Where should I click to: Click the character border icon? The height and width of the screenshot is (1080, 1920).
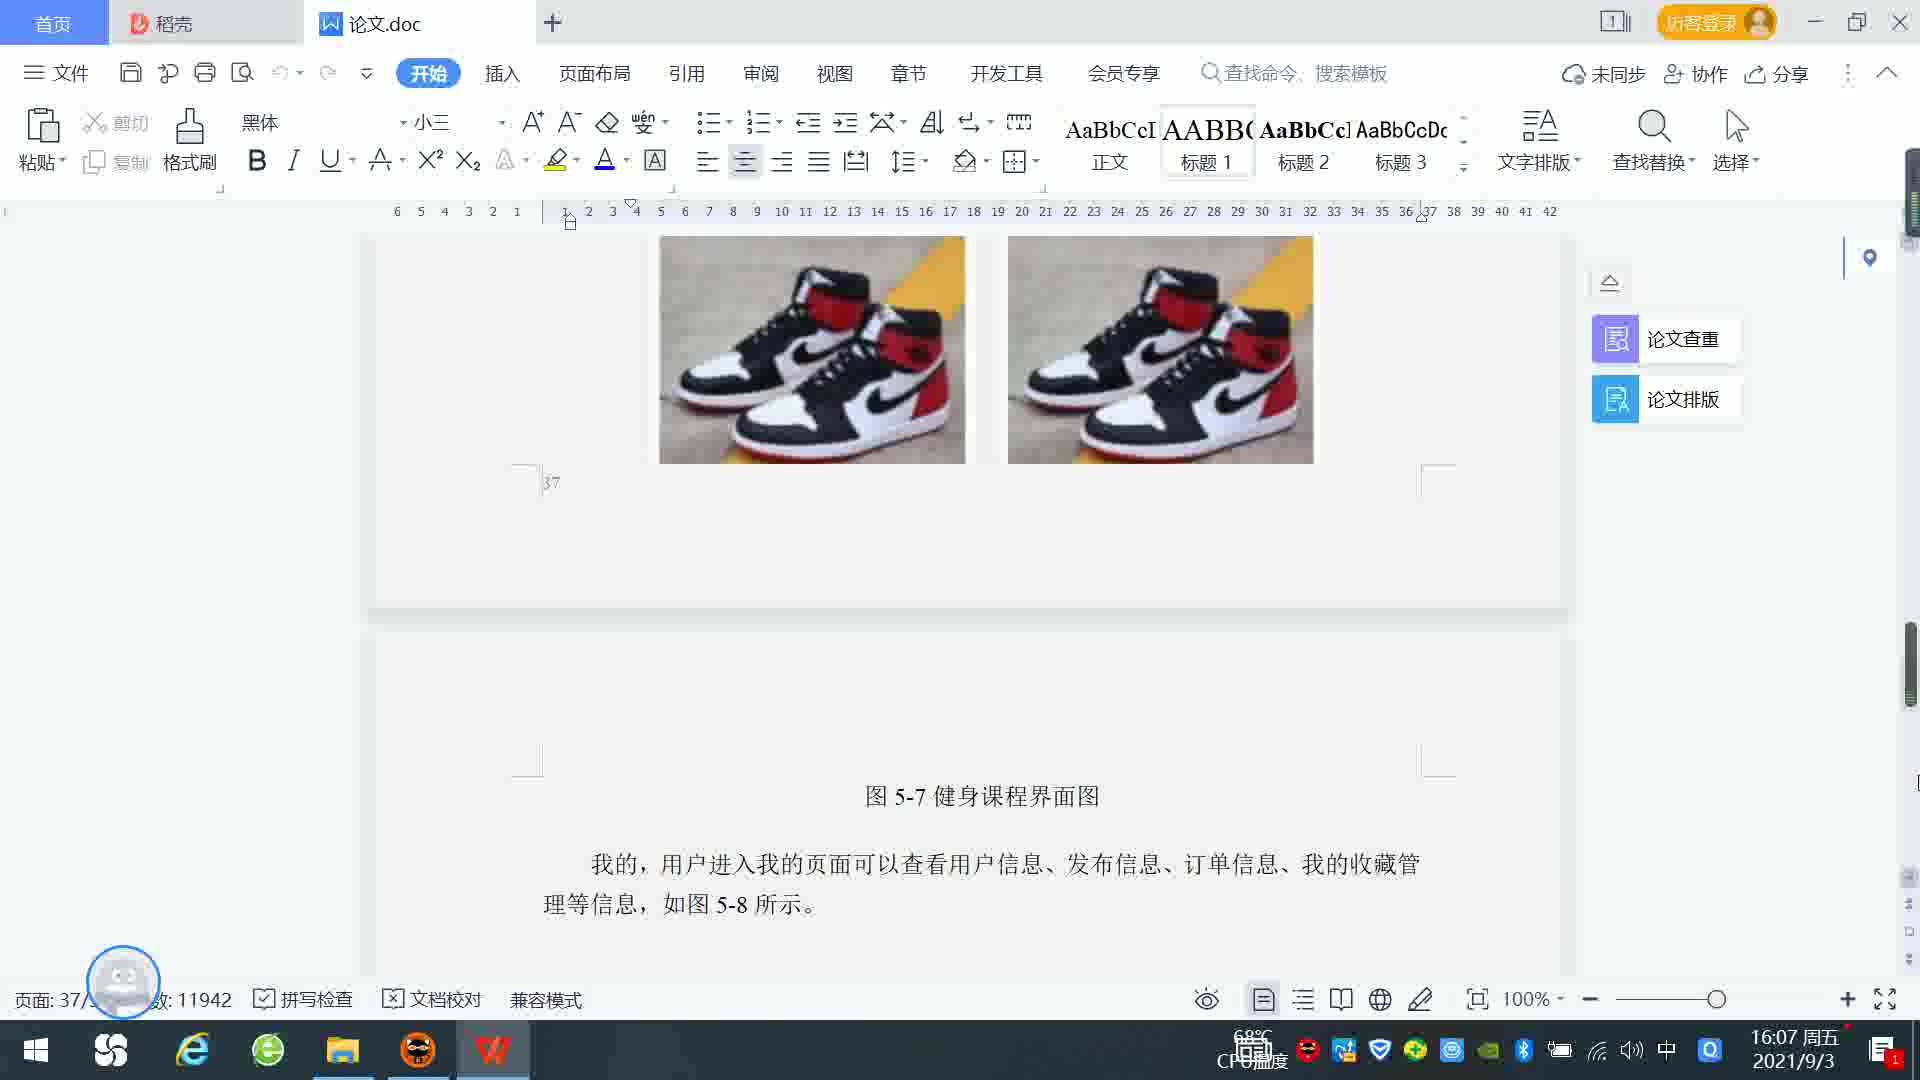[655, 160]
